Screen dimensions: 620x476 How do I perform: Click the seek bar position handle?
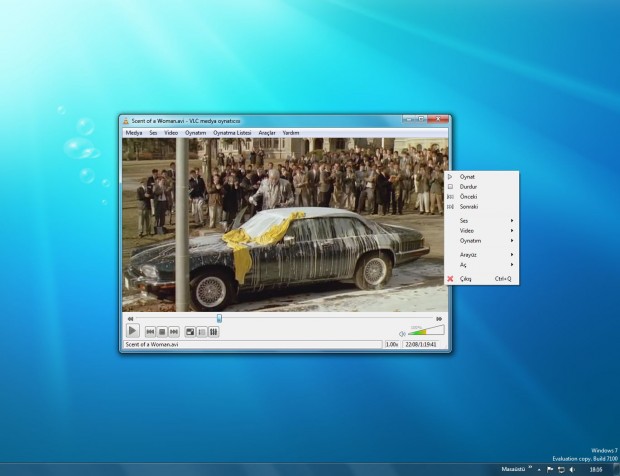pyautogui.click(x=219, y=318)
